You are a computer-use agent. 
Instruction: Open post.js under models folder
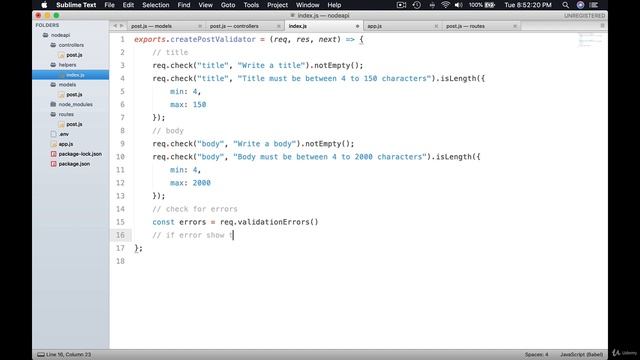(74, 94)
